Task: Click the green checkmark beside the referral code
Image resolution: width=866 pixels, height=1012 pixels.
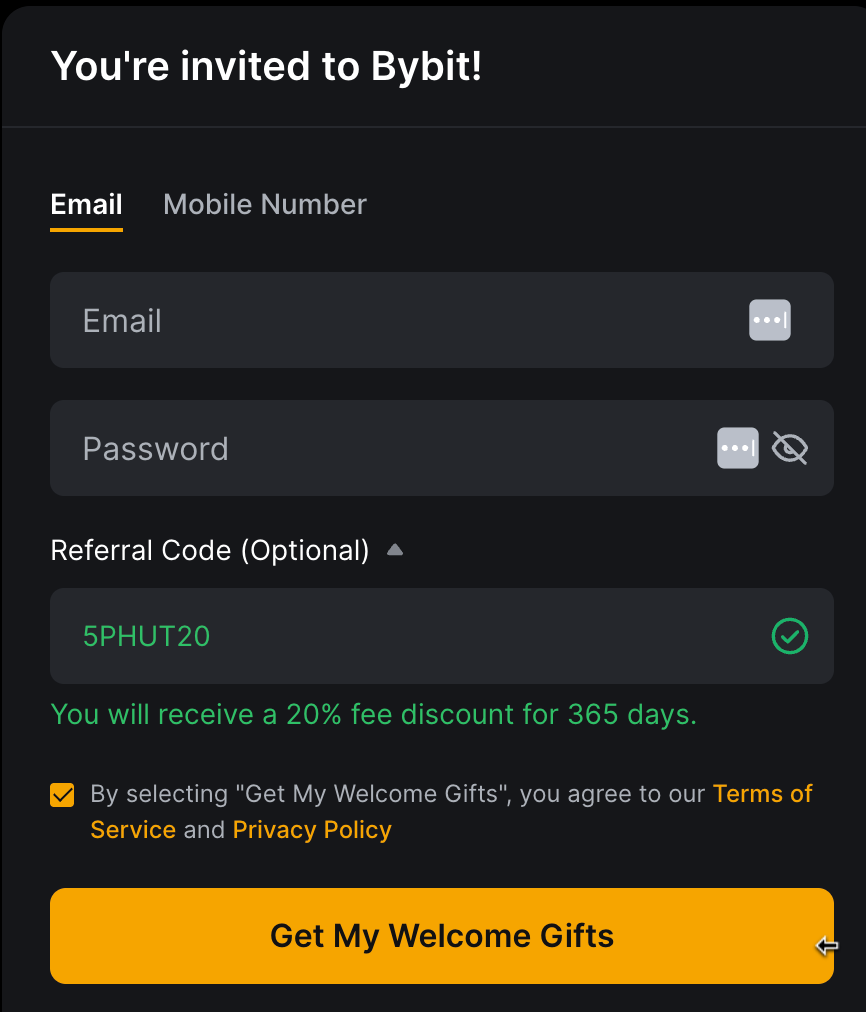Action: 789,636
